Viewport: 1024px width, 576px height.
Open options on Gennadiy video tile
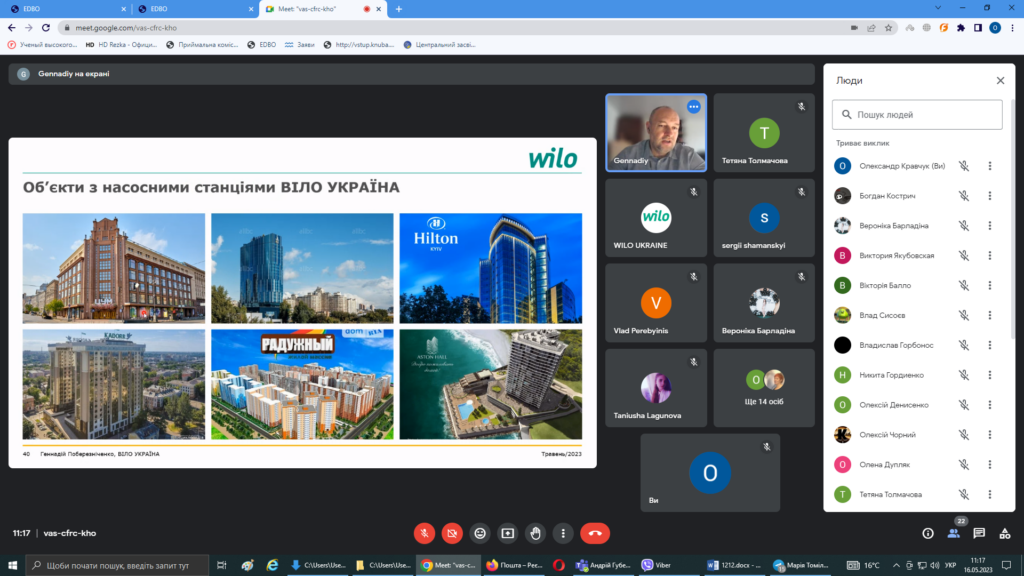coord(694,106)
